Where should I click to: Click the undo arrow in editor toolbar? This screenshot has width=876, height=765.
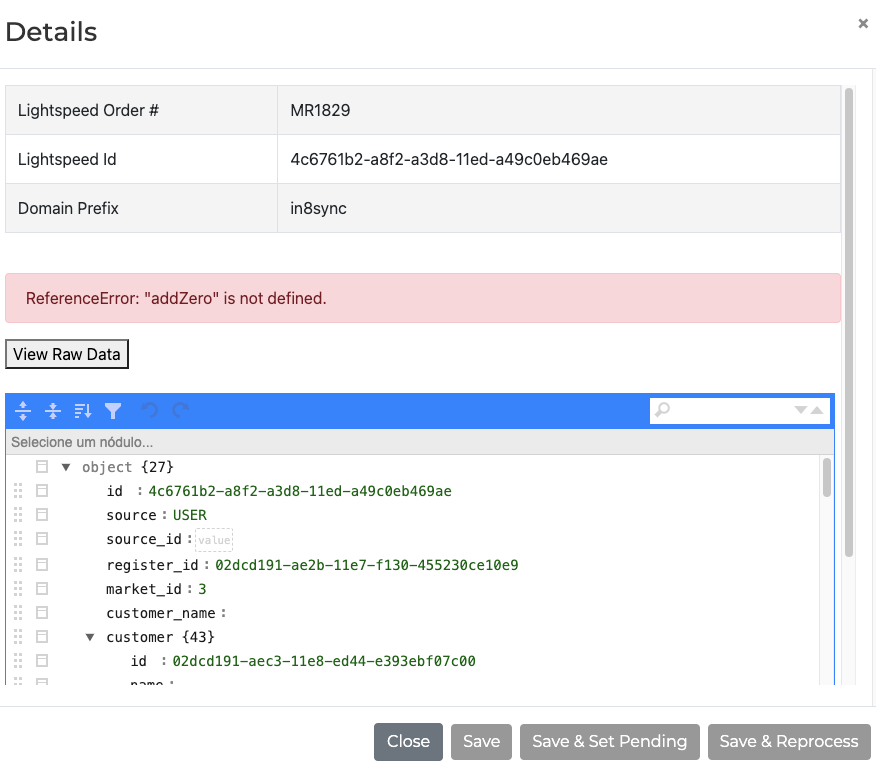150,411
